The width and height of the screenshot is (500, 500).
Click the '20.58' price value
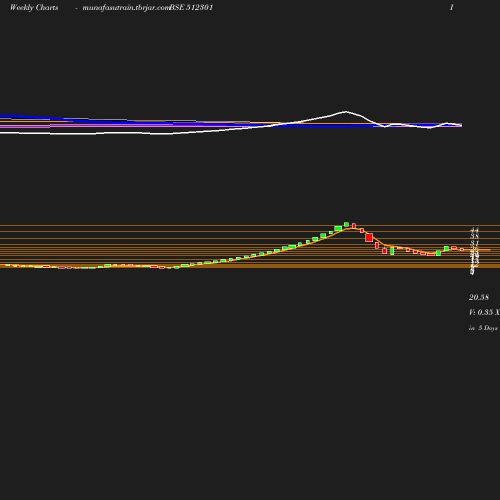coord(479,297)
